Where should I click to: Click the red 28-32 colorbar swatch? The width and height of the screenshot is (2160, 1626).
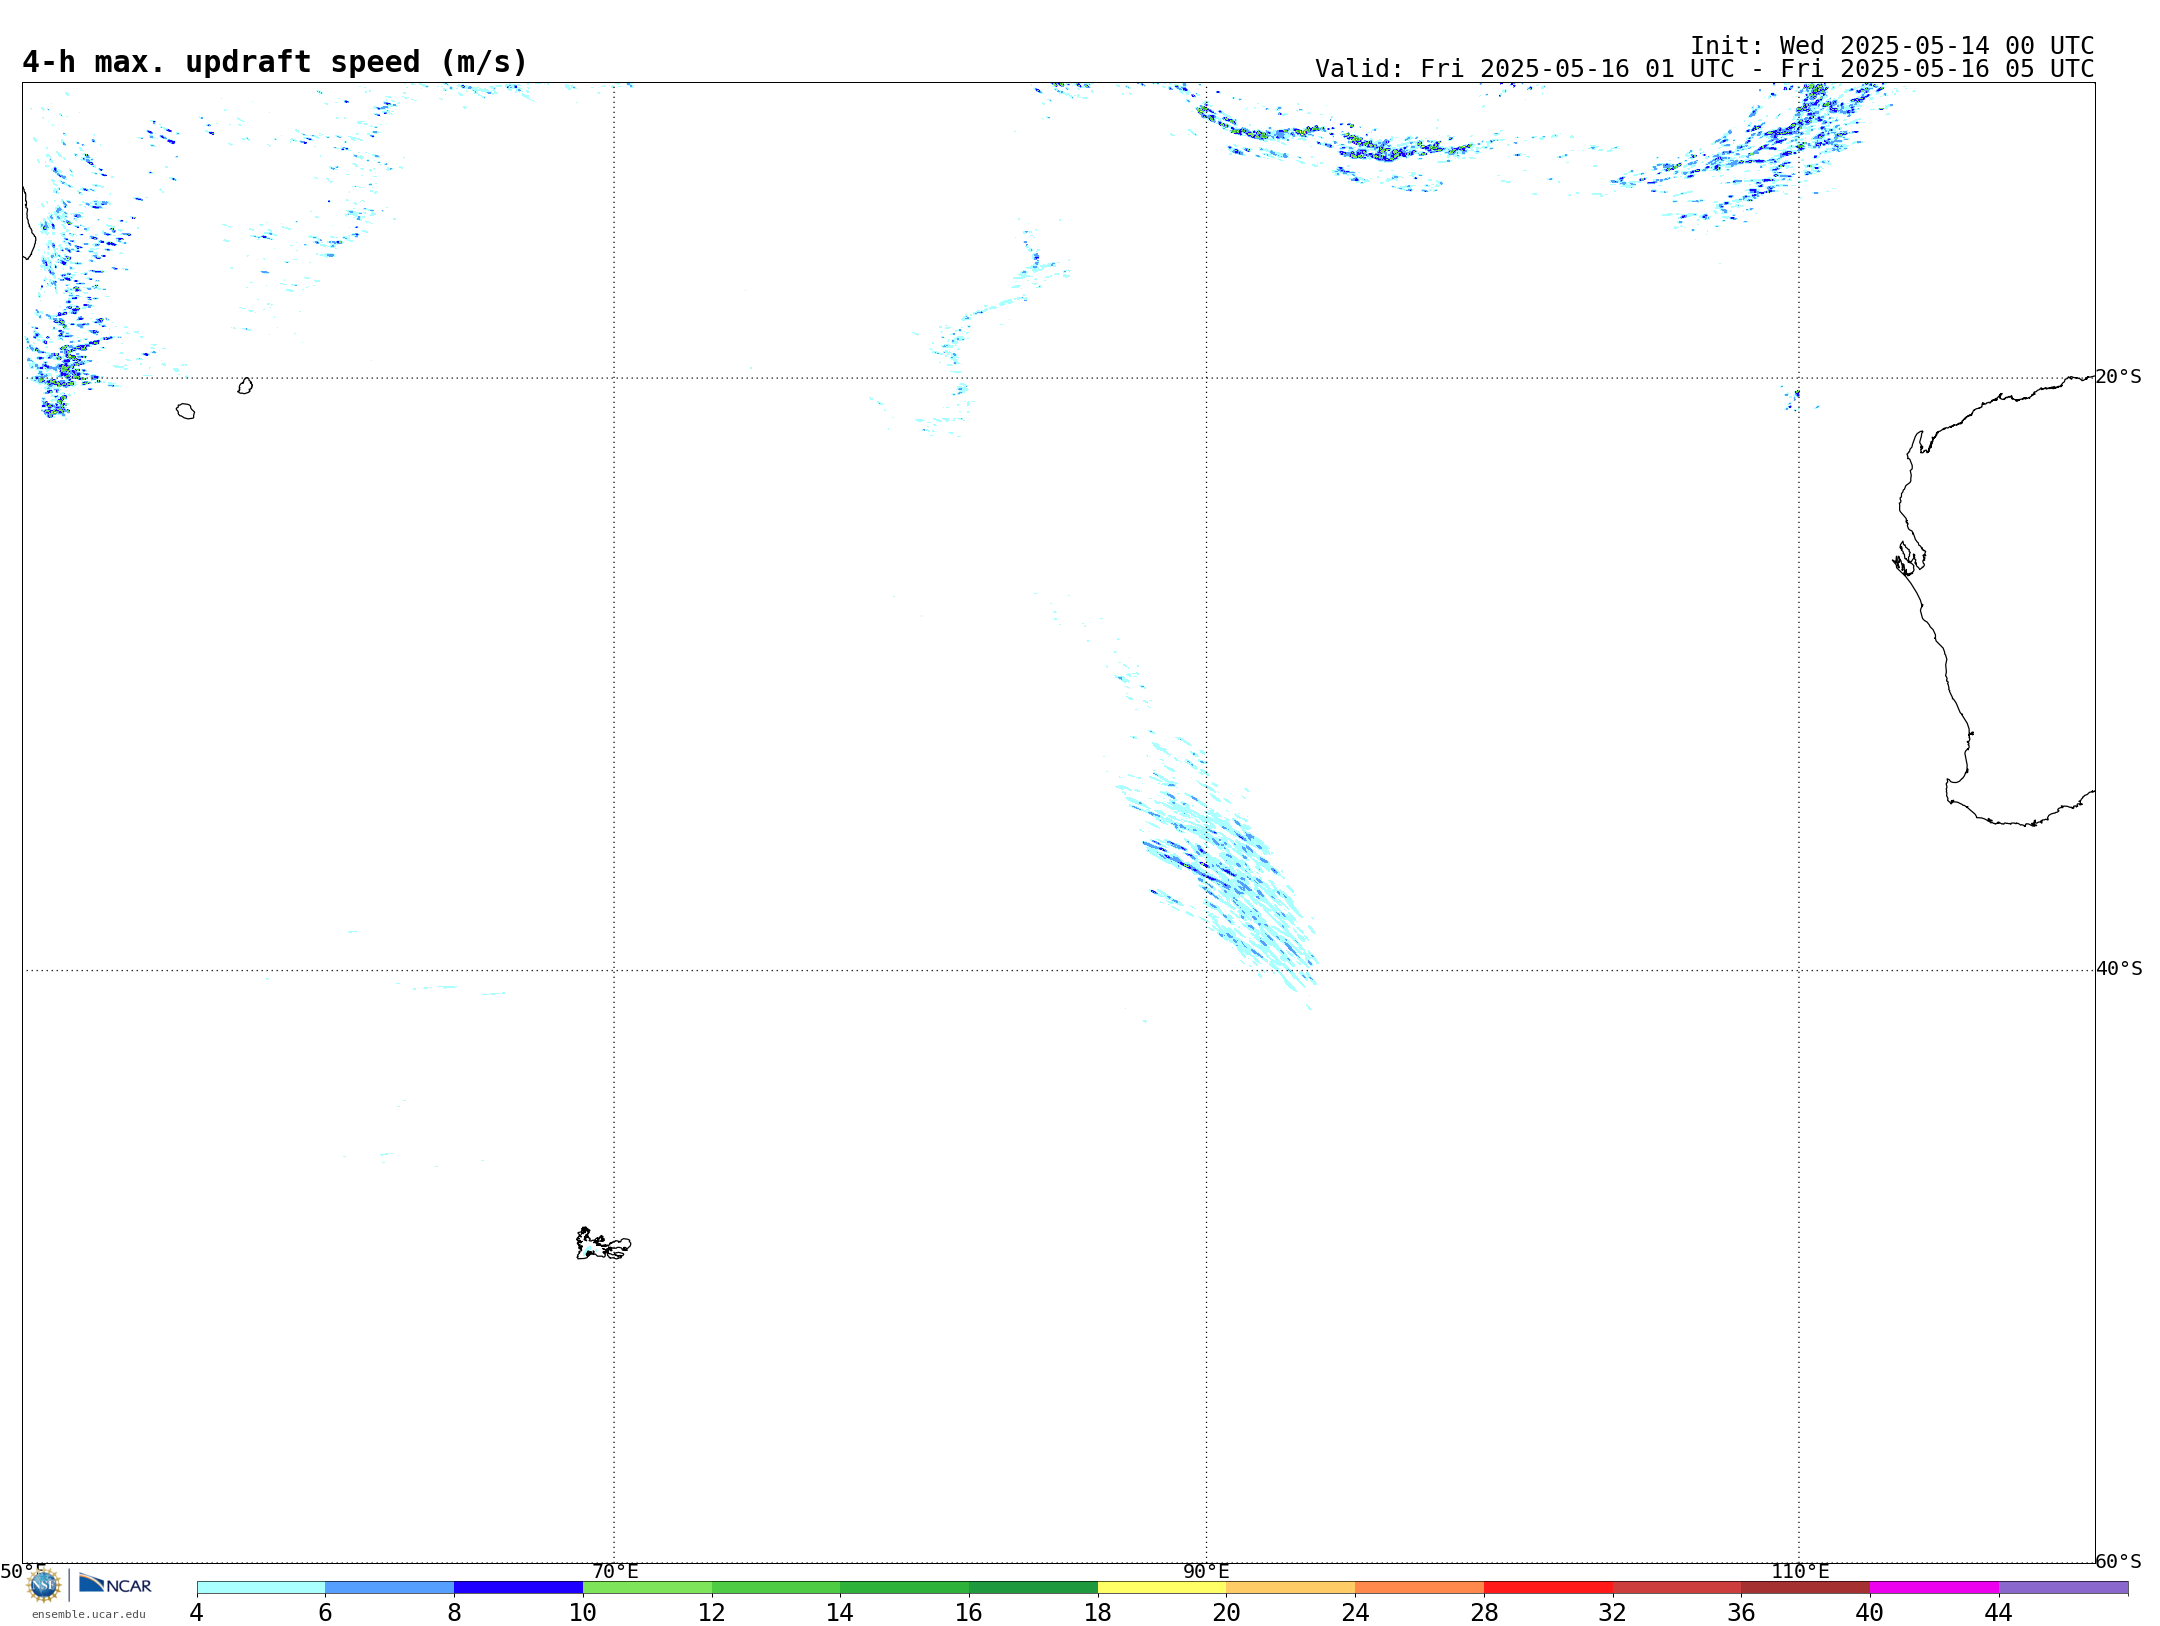1548,1587
